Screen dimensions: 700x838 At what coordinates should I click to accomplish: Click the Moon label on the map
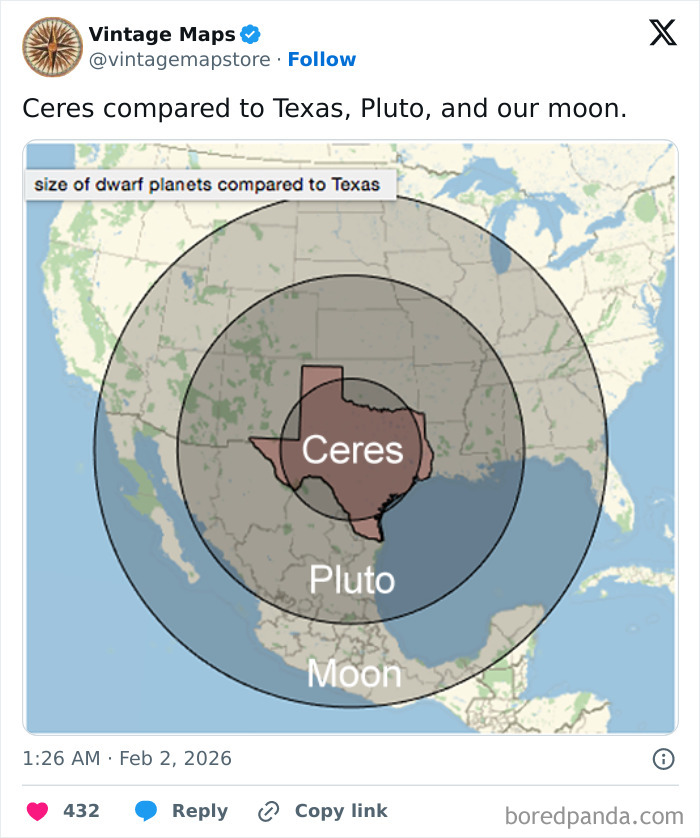pyautogui.click(x=357, y=673)
